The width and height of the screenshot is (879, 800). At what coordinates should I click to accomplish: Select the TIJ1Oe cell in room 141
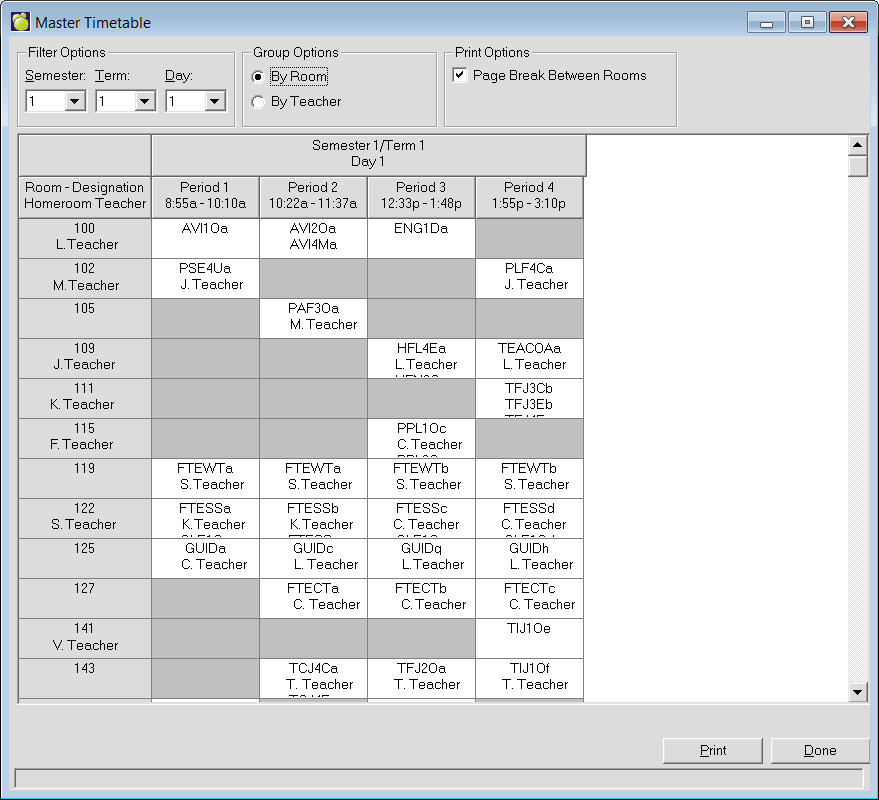coord(529,638)
